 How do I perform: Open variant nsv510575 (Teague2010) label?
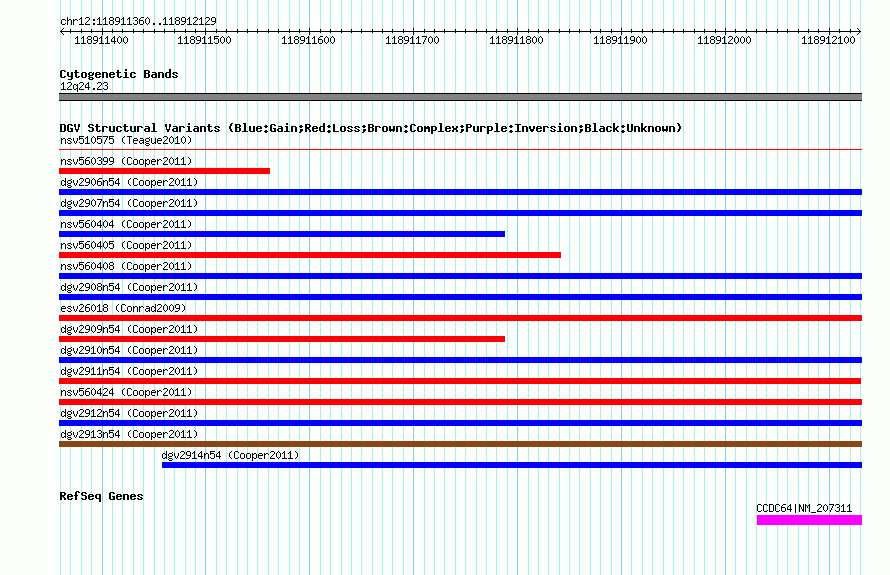pos(126,140)
